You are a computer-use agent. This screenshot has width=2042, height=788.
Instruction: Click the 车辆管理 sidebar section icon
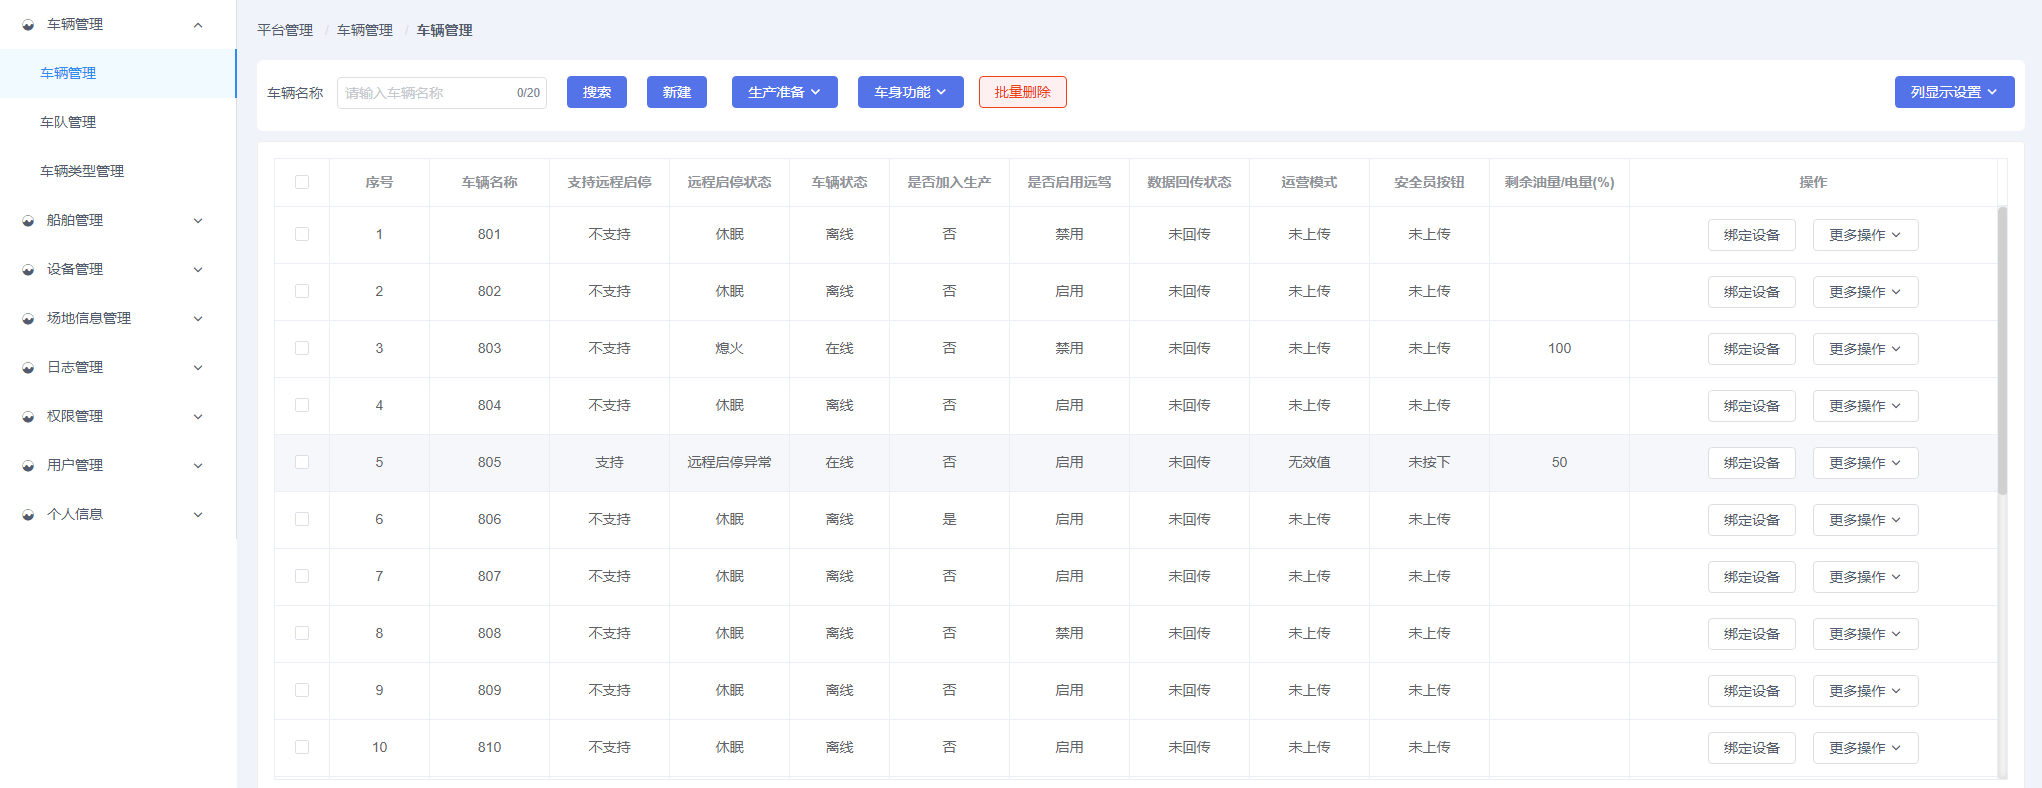click(x=28, y=25)
